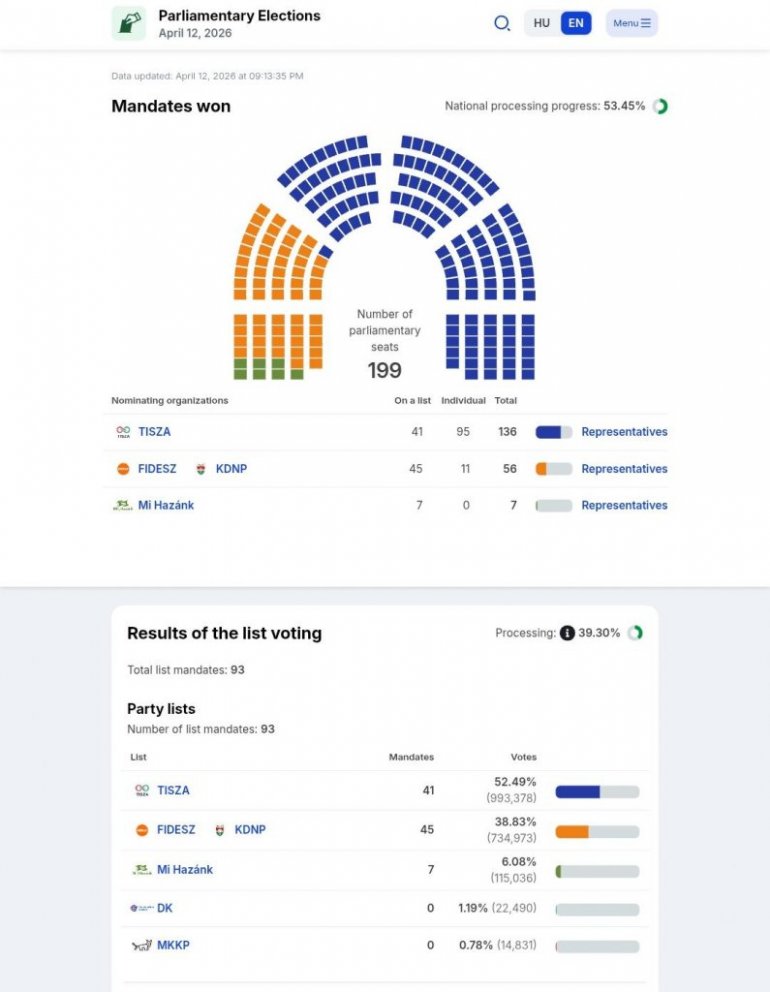Show FIDESZ-KDNP Representatives list

624,469
